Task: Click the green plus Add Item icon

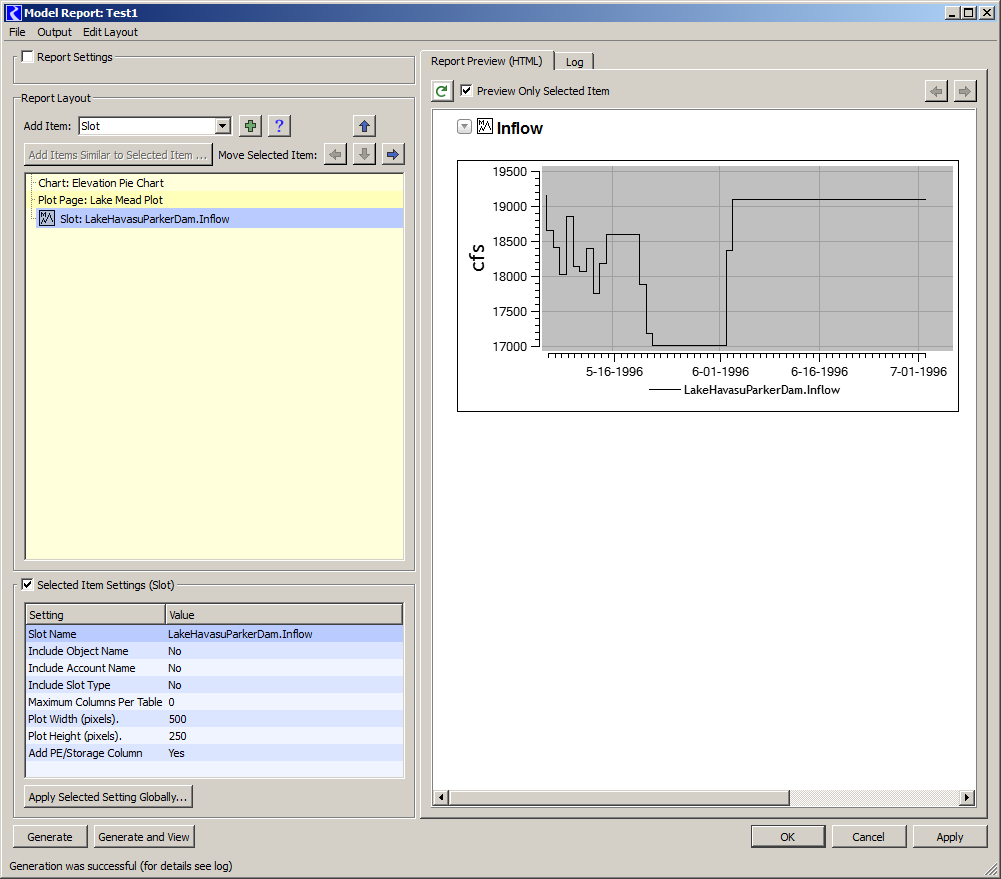Action: pos(250,126)
